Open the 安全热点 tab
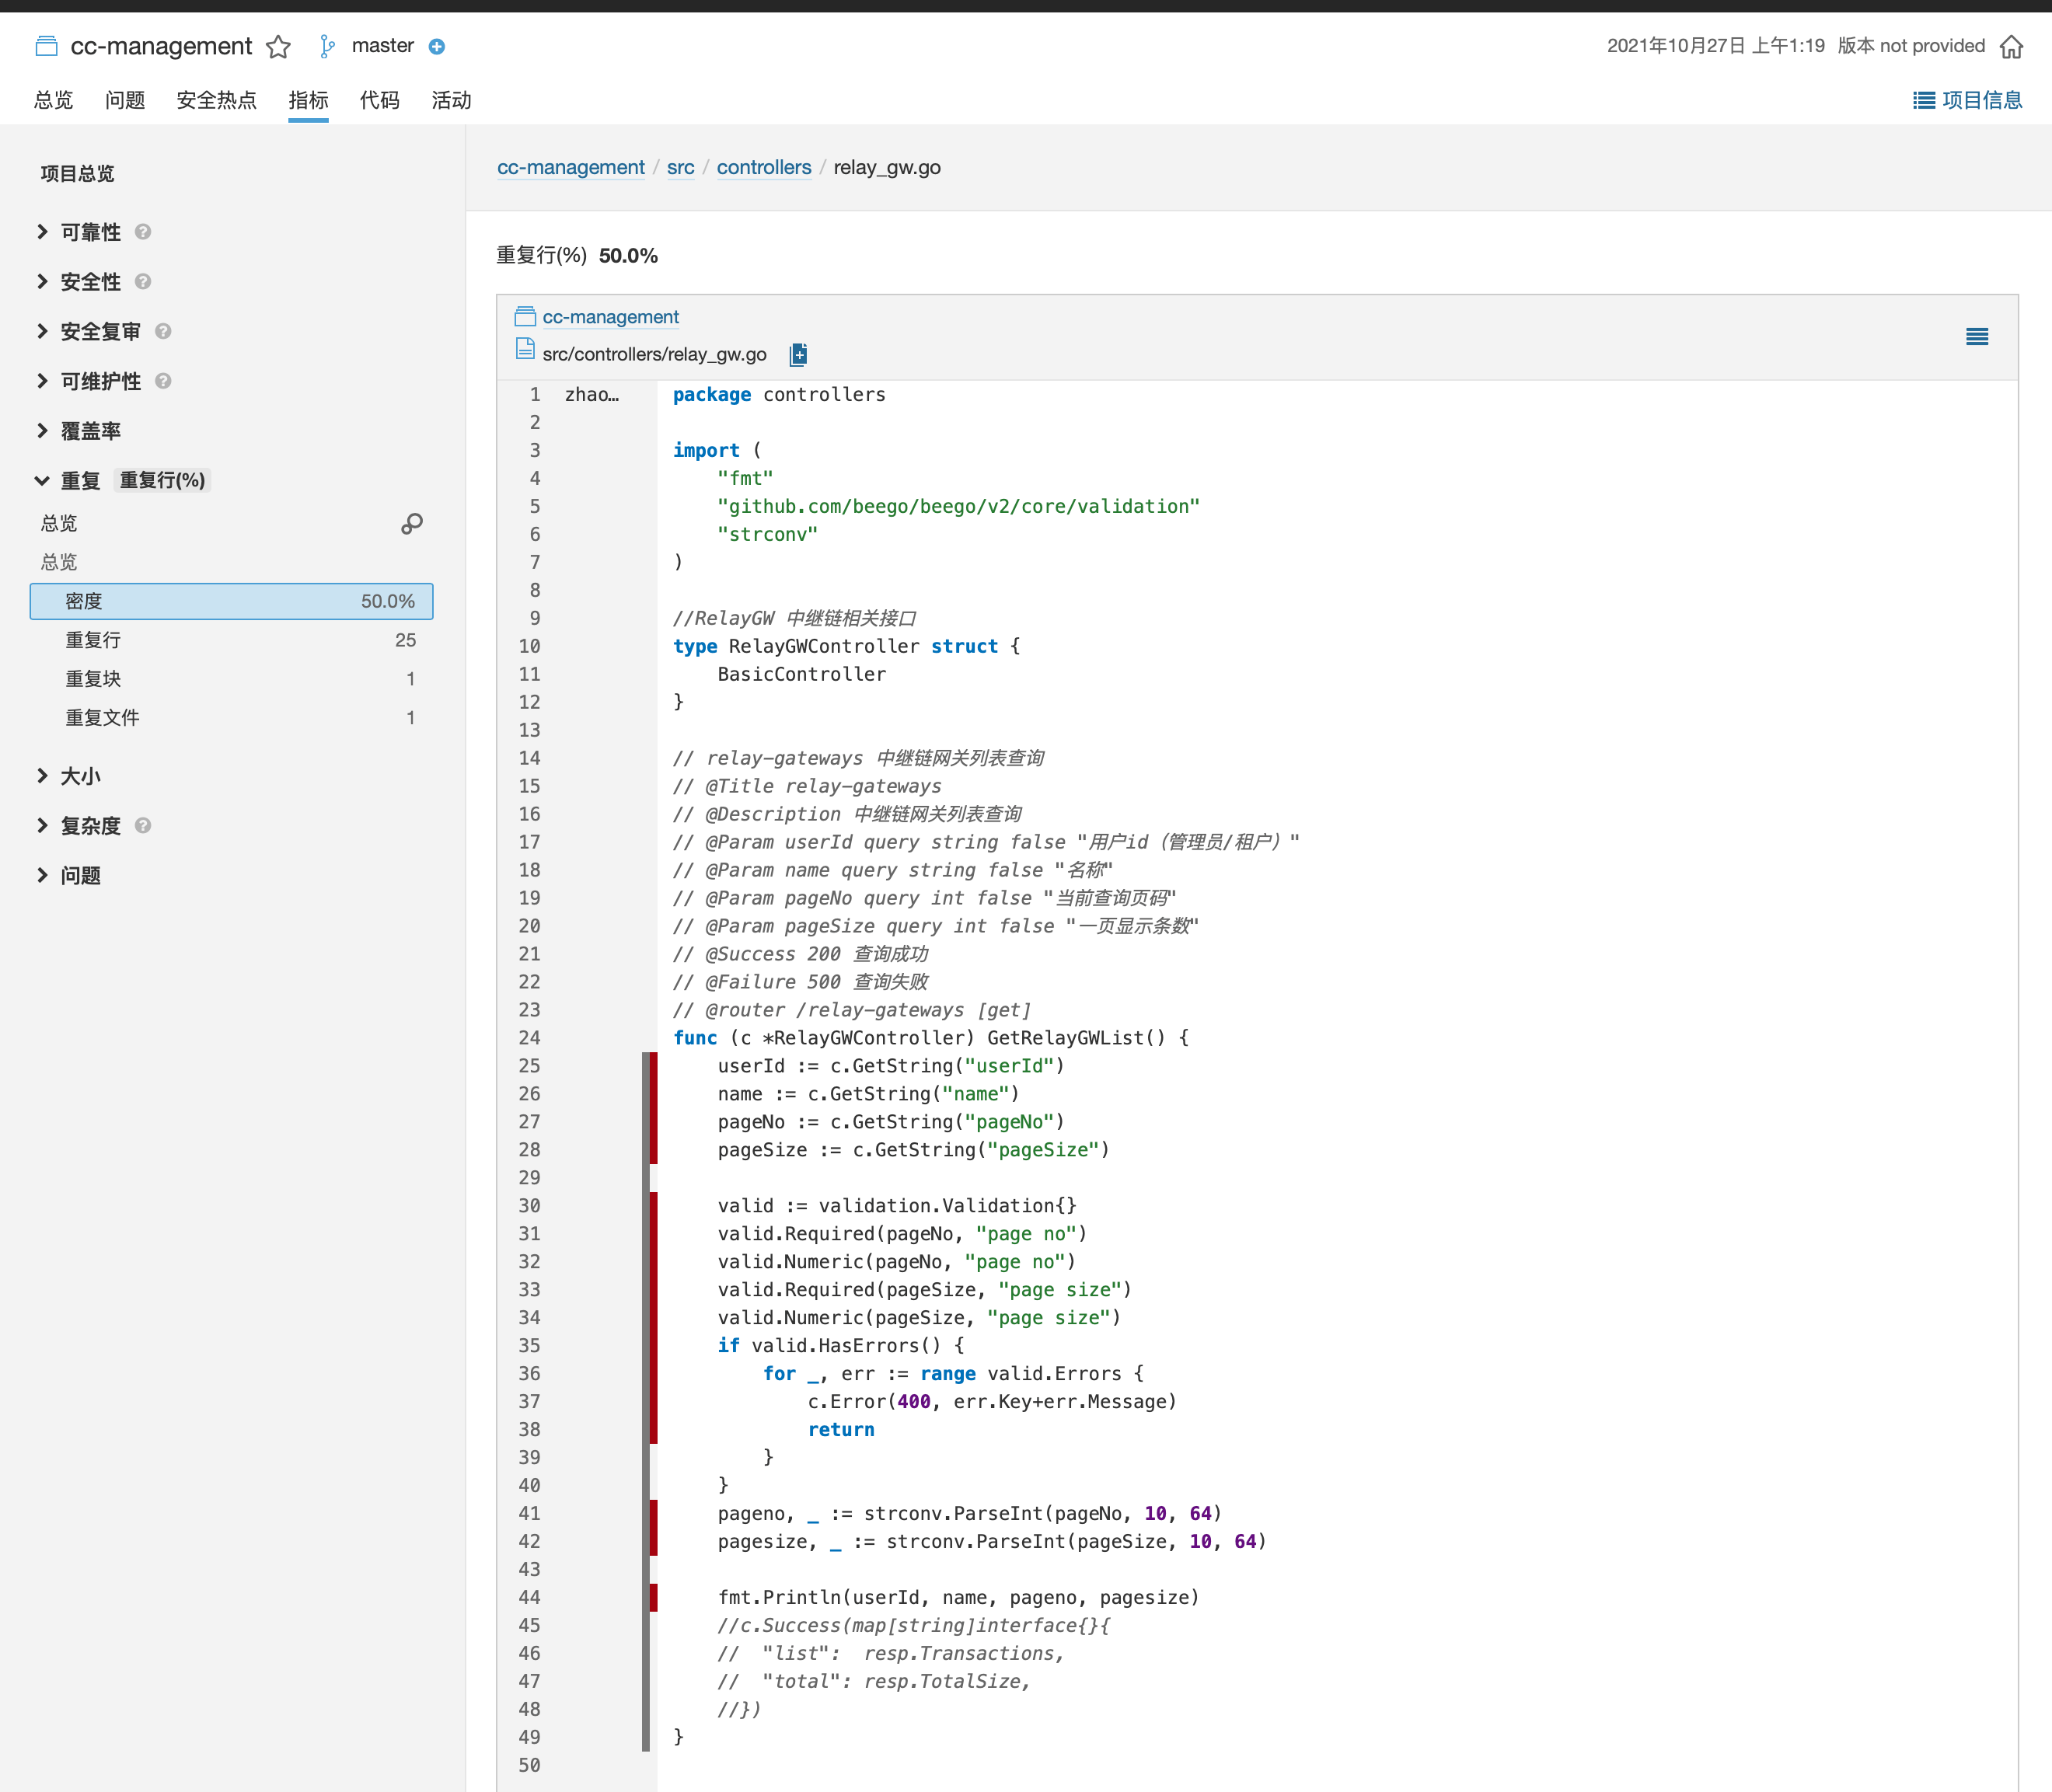The width and height of the screenshot is (2052, 1792). tap(216, 100)
